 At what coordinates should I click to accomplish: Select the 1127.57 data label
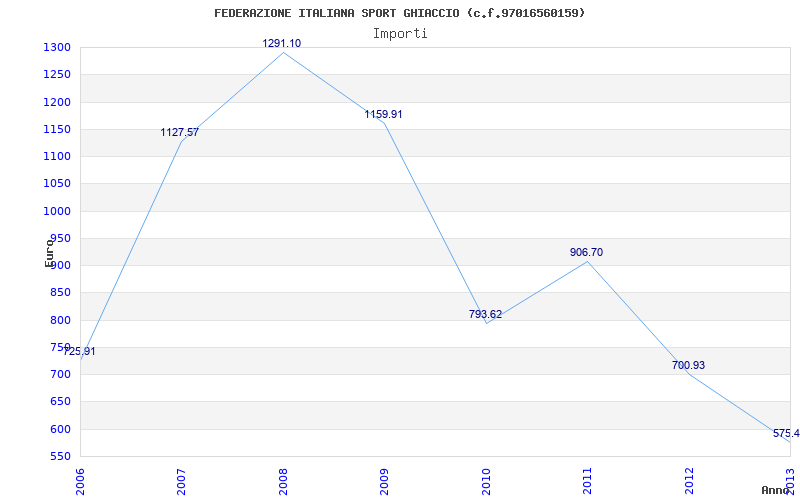pyautogui.click(x=180, y=132)
